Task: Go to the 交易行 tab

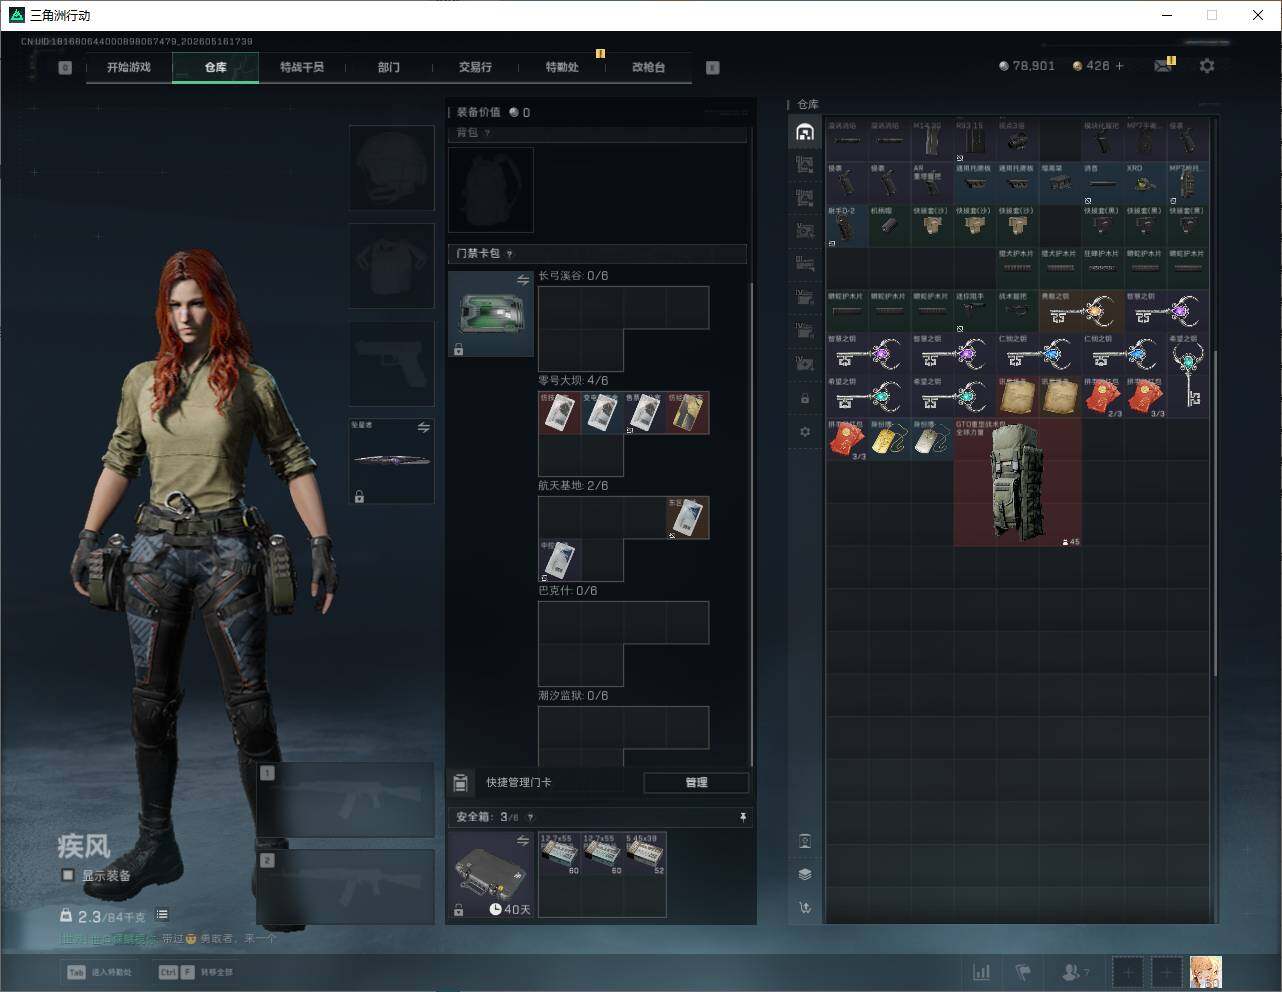Action: click(475, 67)
